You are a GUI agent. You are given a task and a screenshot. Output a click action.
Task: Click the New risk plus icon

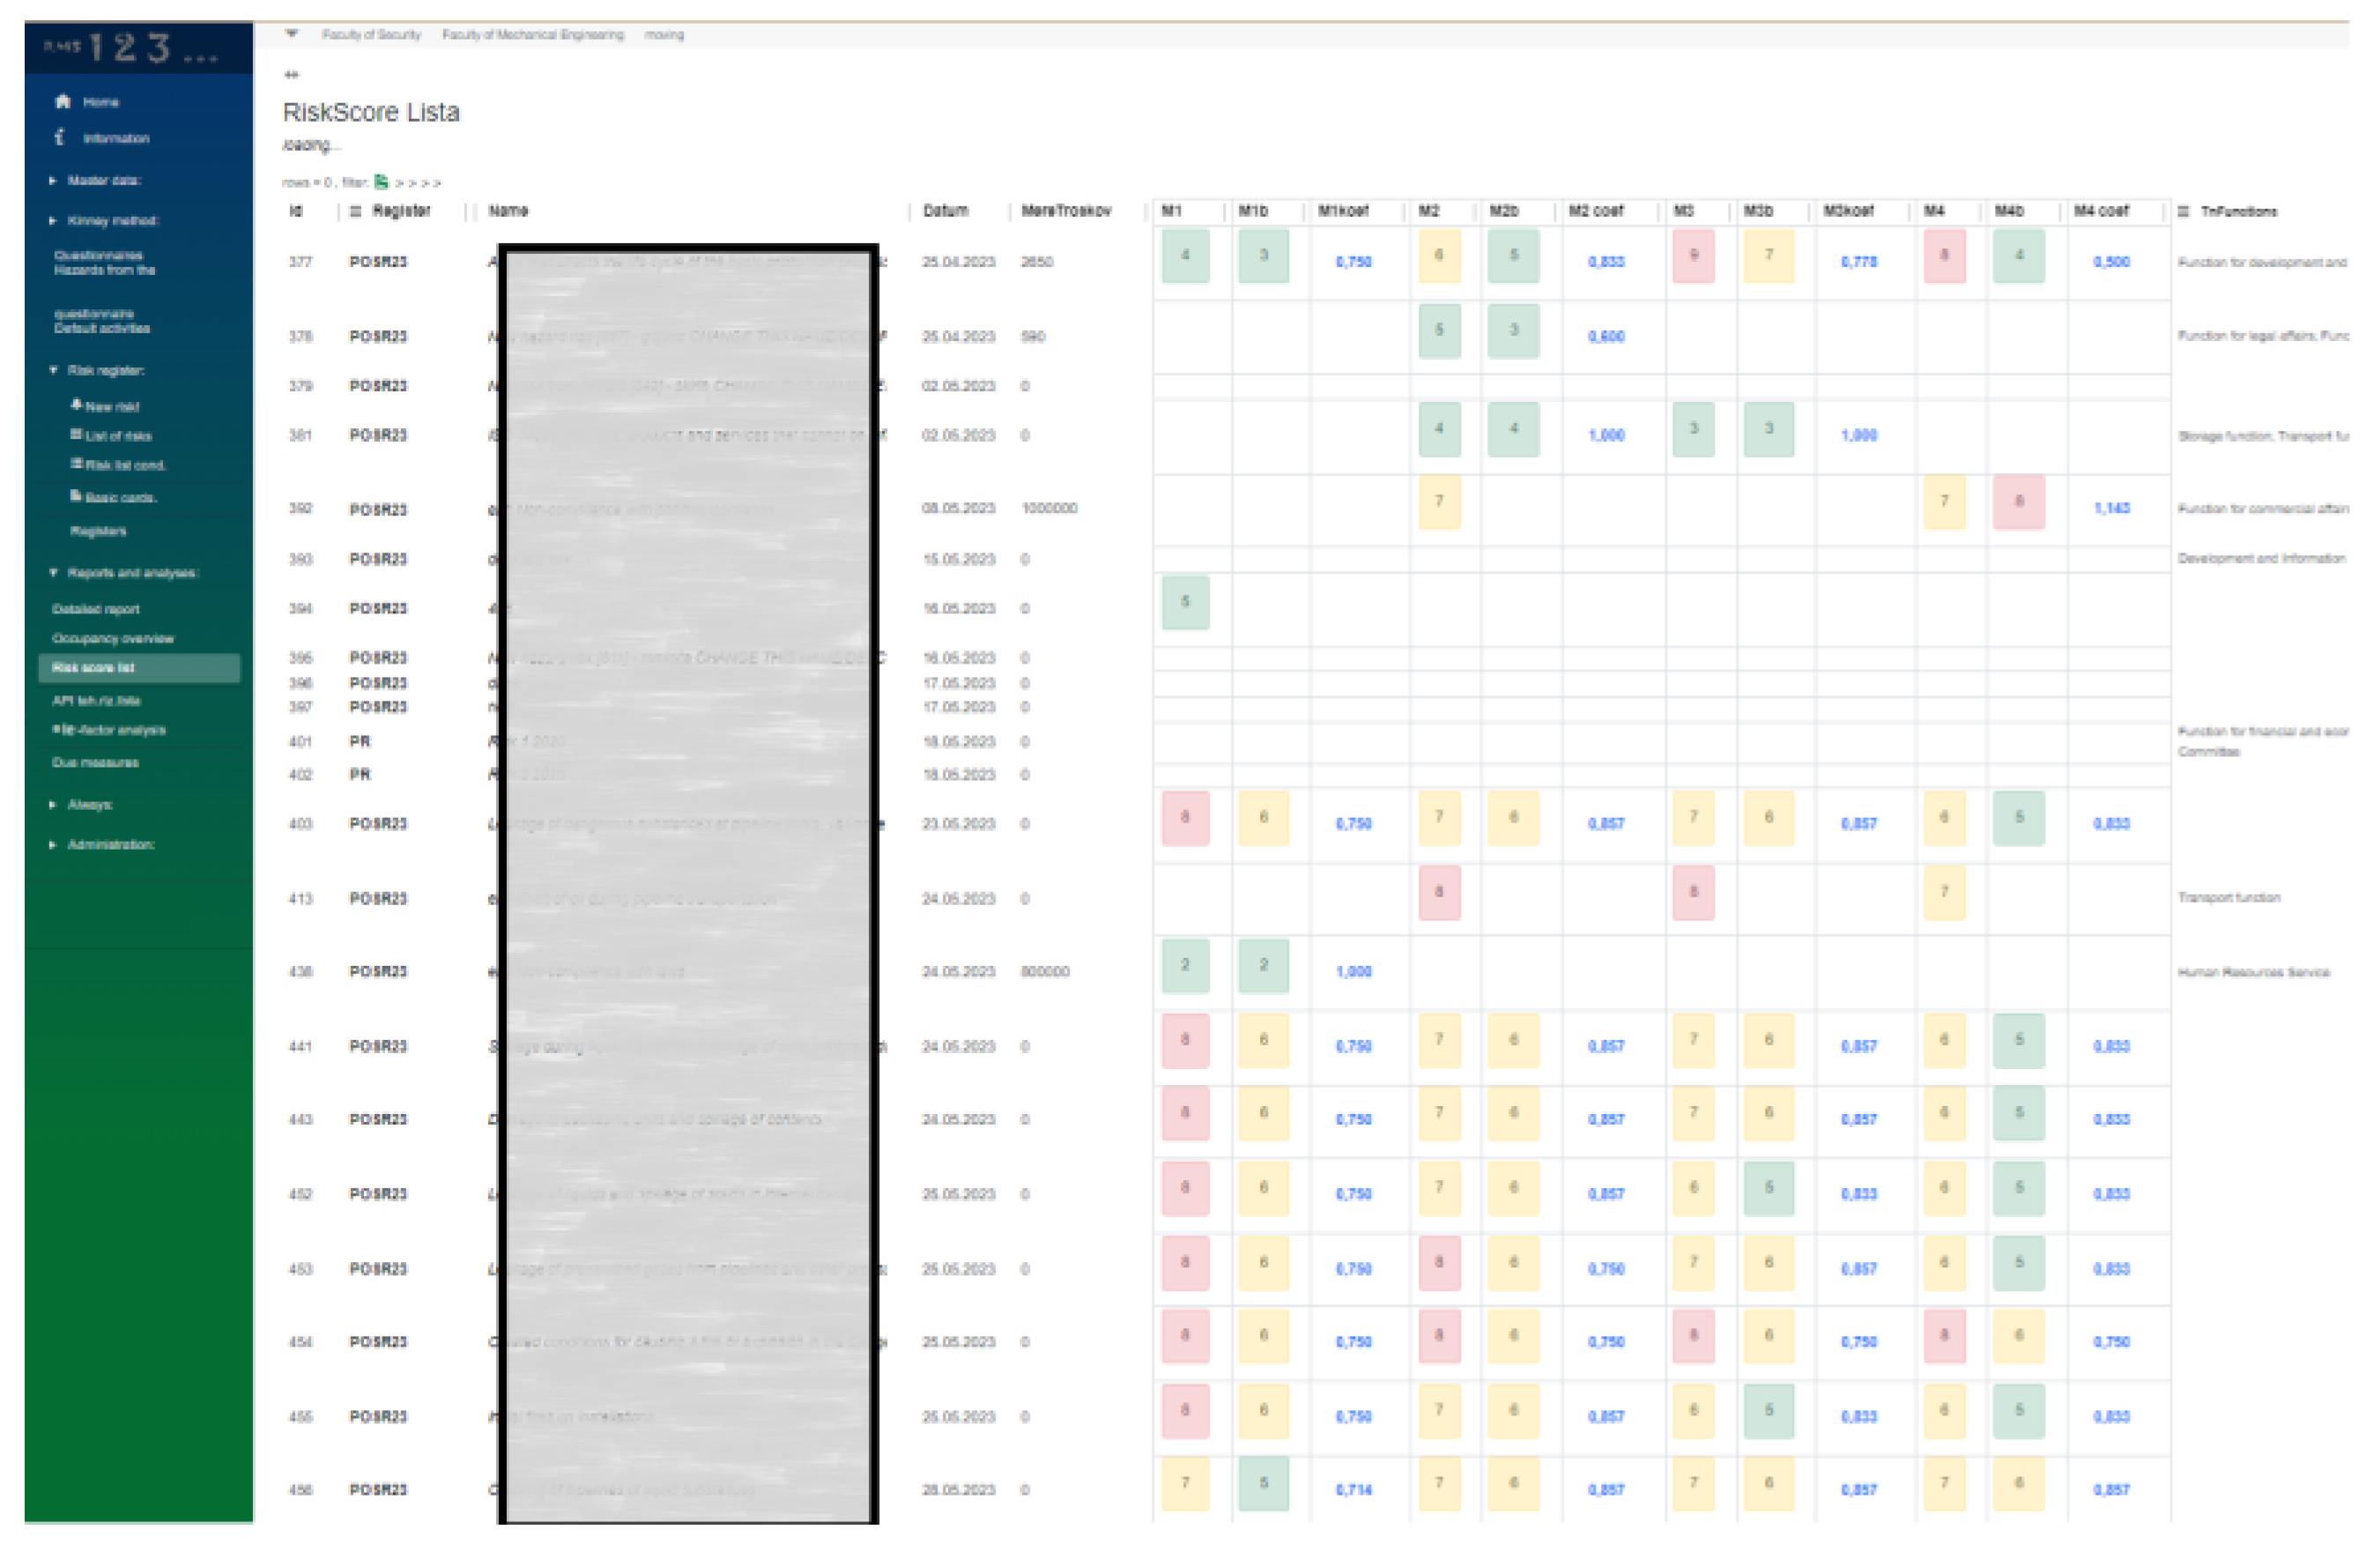(76, 405)
